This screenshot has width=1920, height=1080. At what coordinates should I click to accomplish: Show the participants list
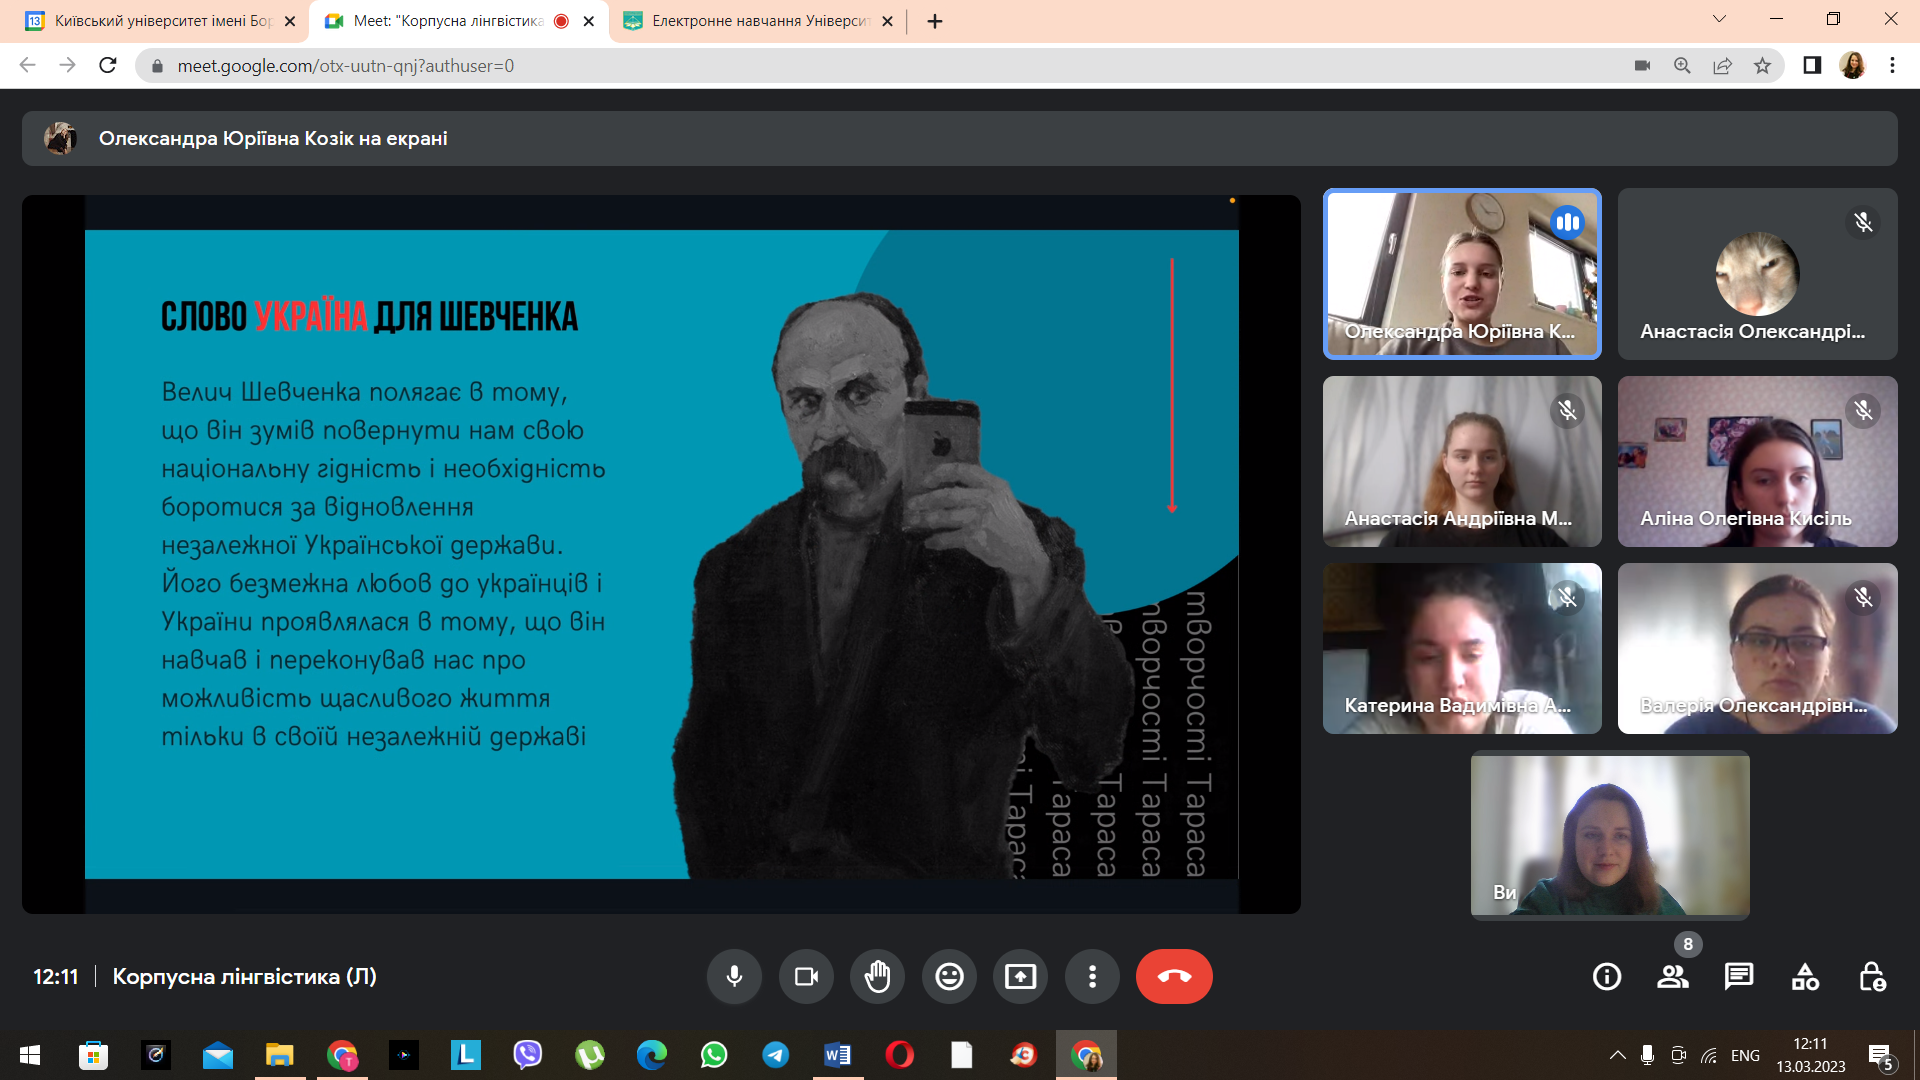point(1673,976)
